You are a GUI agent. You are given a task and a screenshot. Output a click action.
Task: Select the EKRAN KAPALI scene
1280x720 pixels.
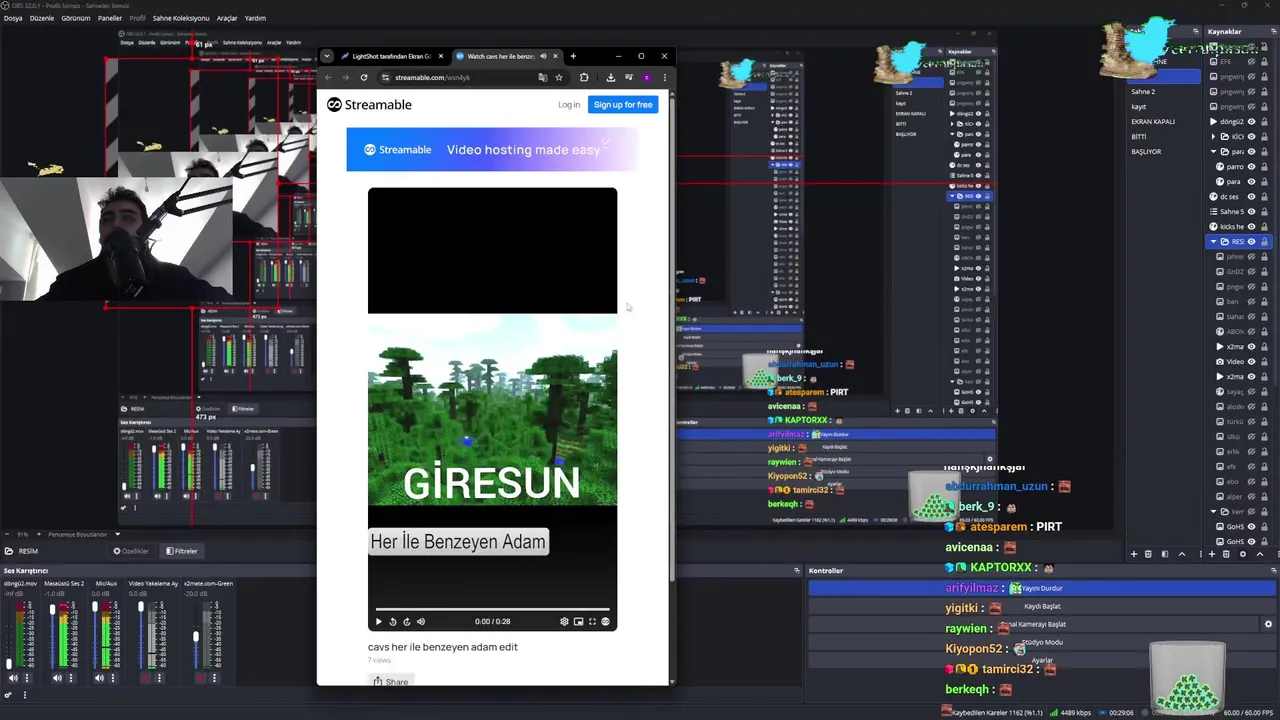1153,122
